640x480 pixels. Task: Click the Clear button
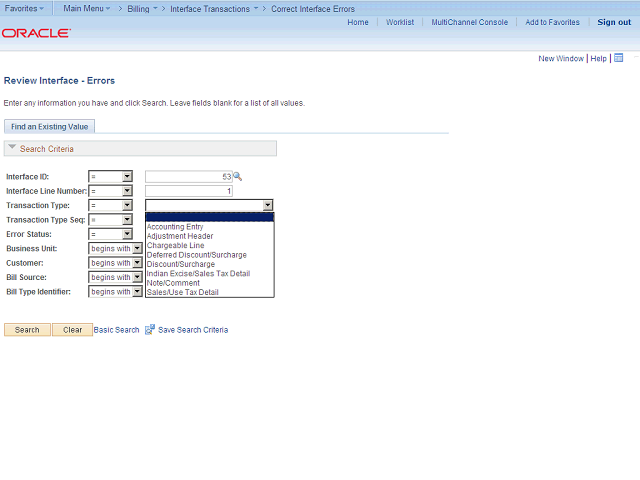coord(72,330)
